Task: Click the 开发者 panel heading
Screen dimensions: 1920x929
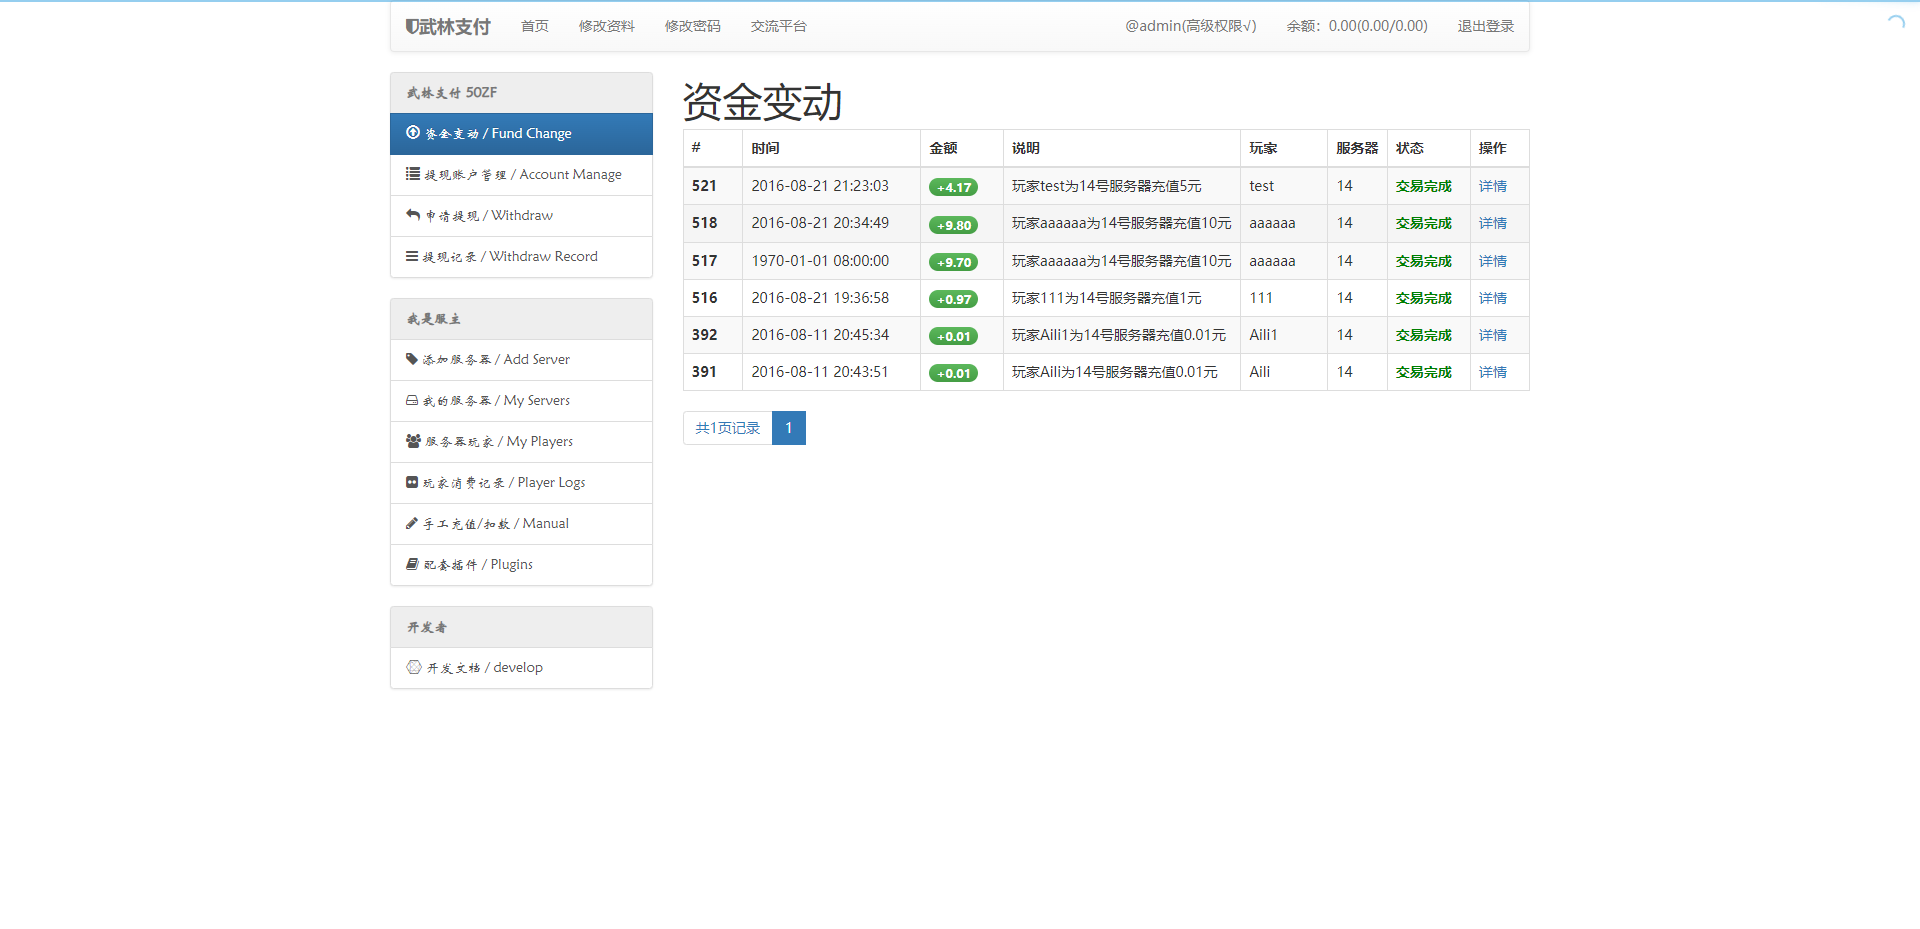Action: pyautogui.click(x=521, y=627)
